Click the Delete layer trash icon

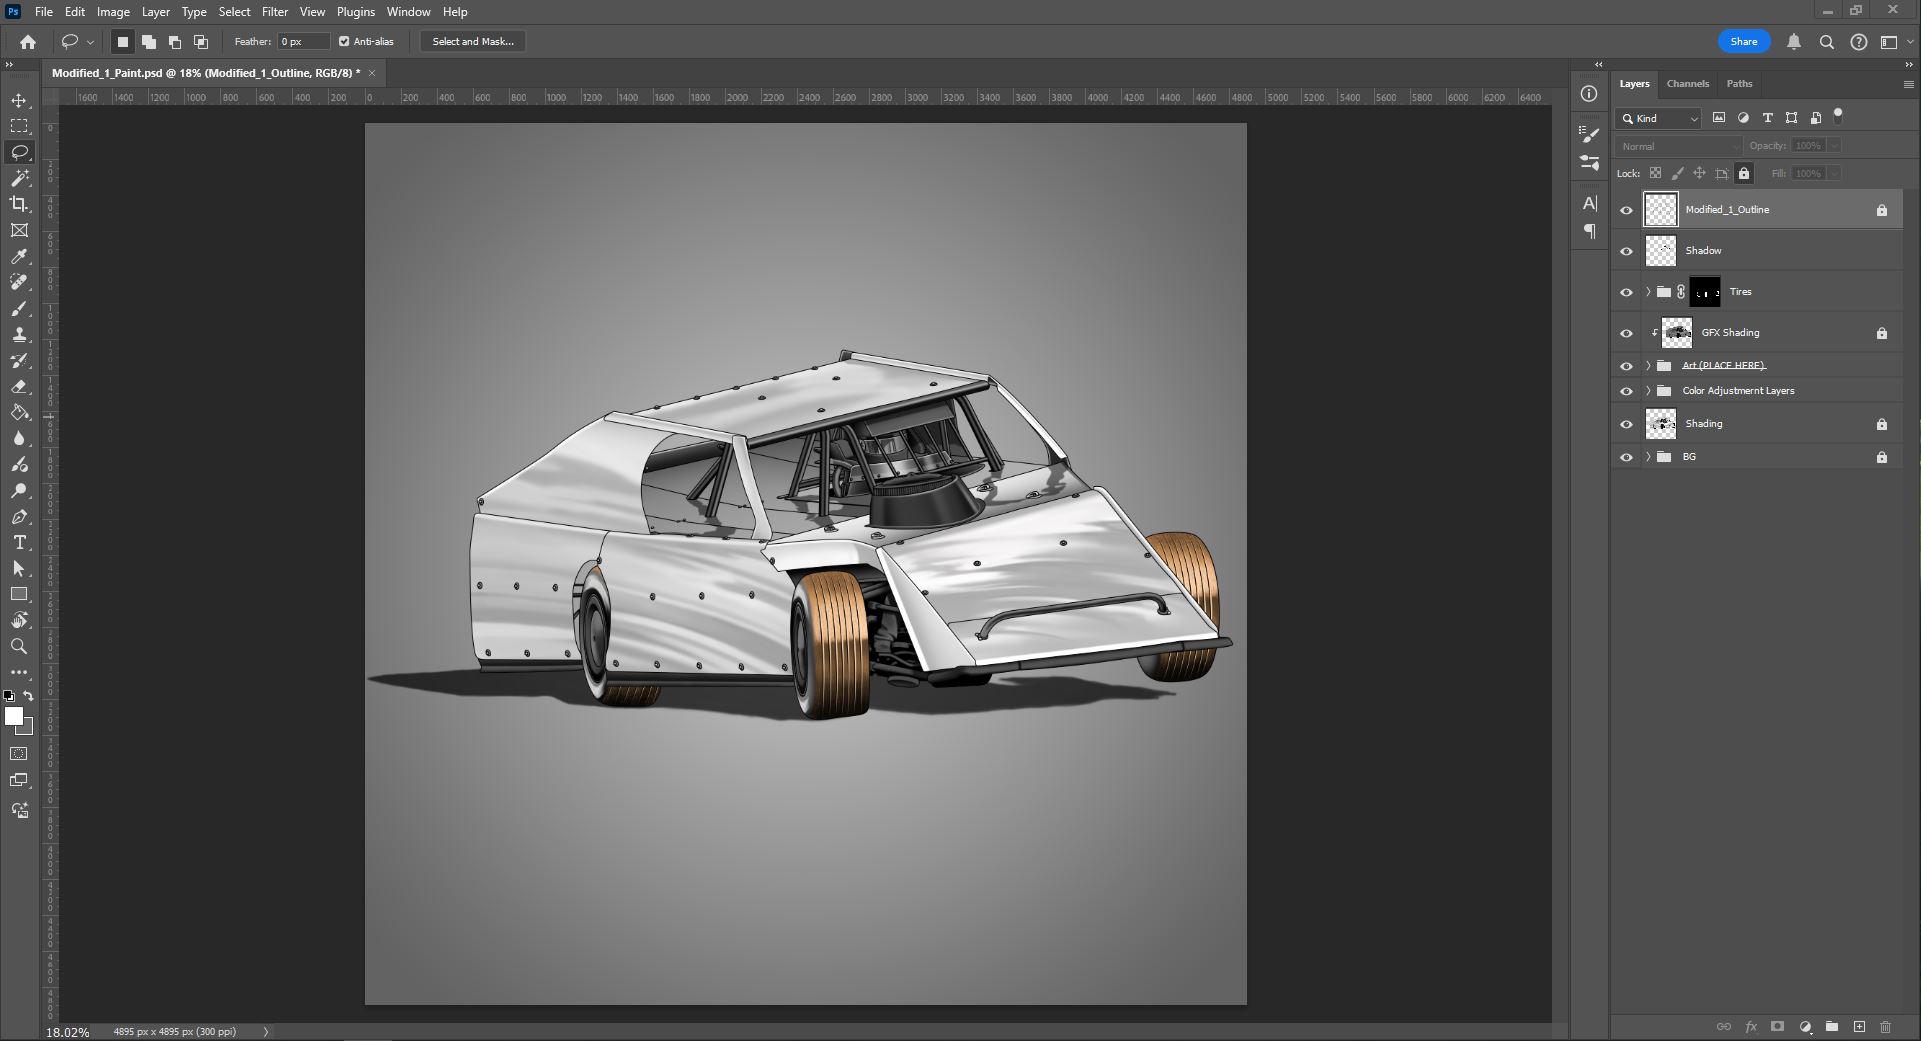click(x=1885, y=1027)
